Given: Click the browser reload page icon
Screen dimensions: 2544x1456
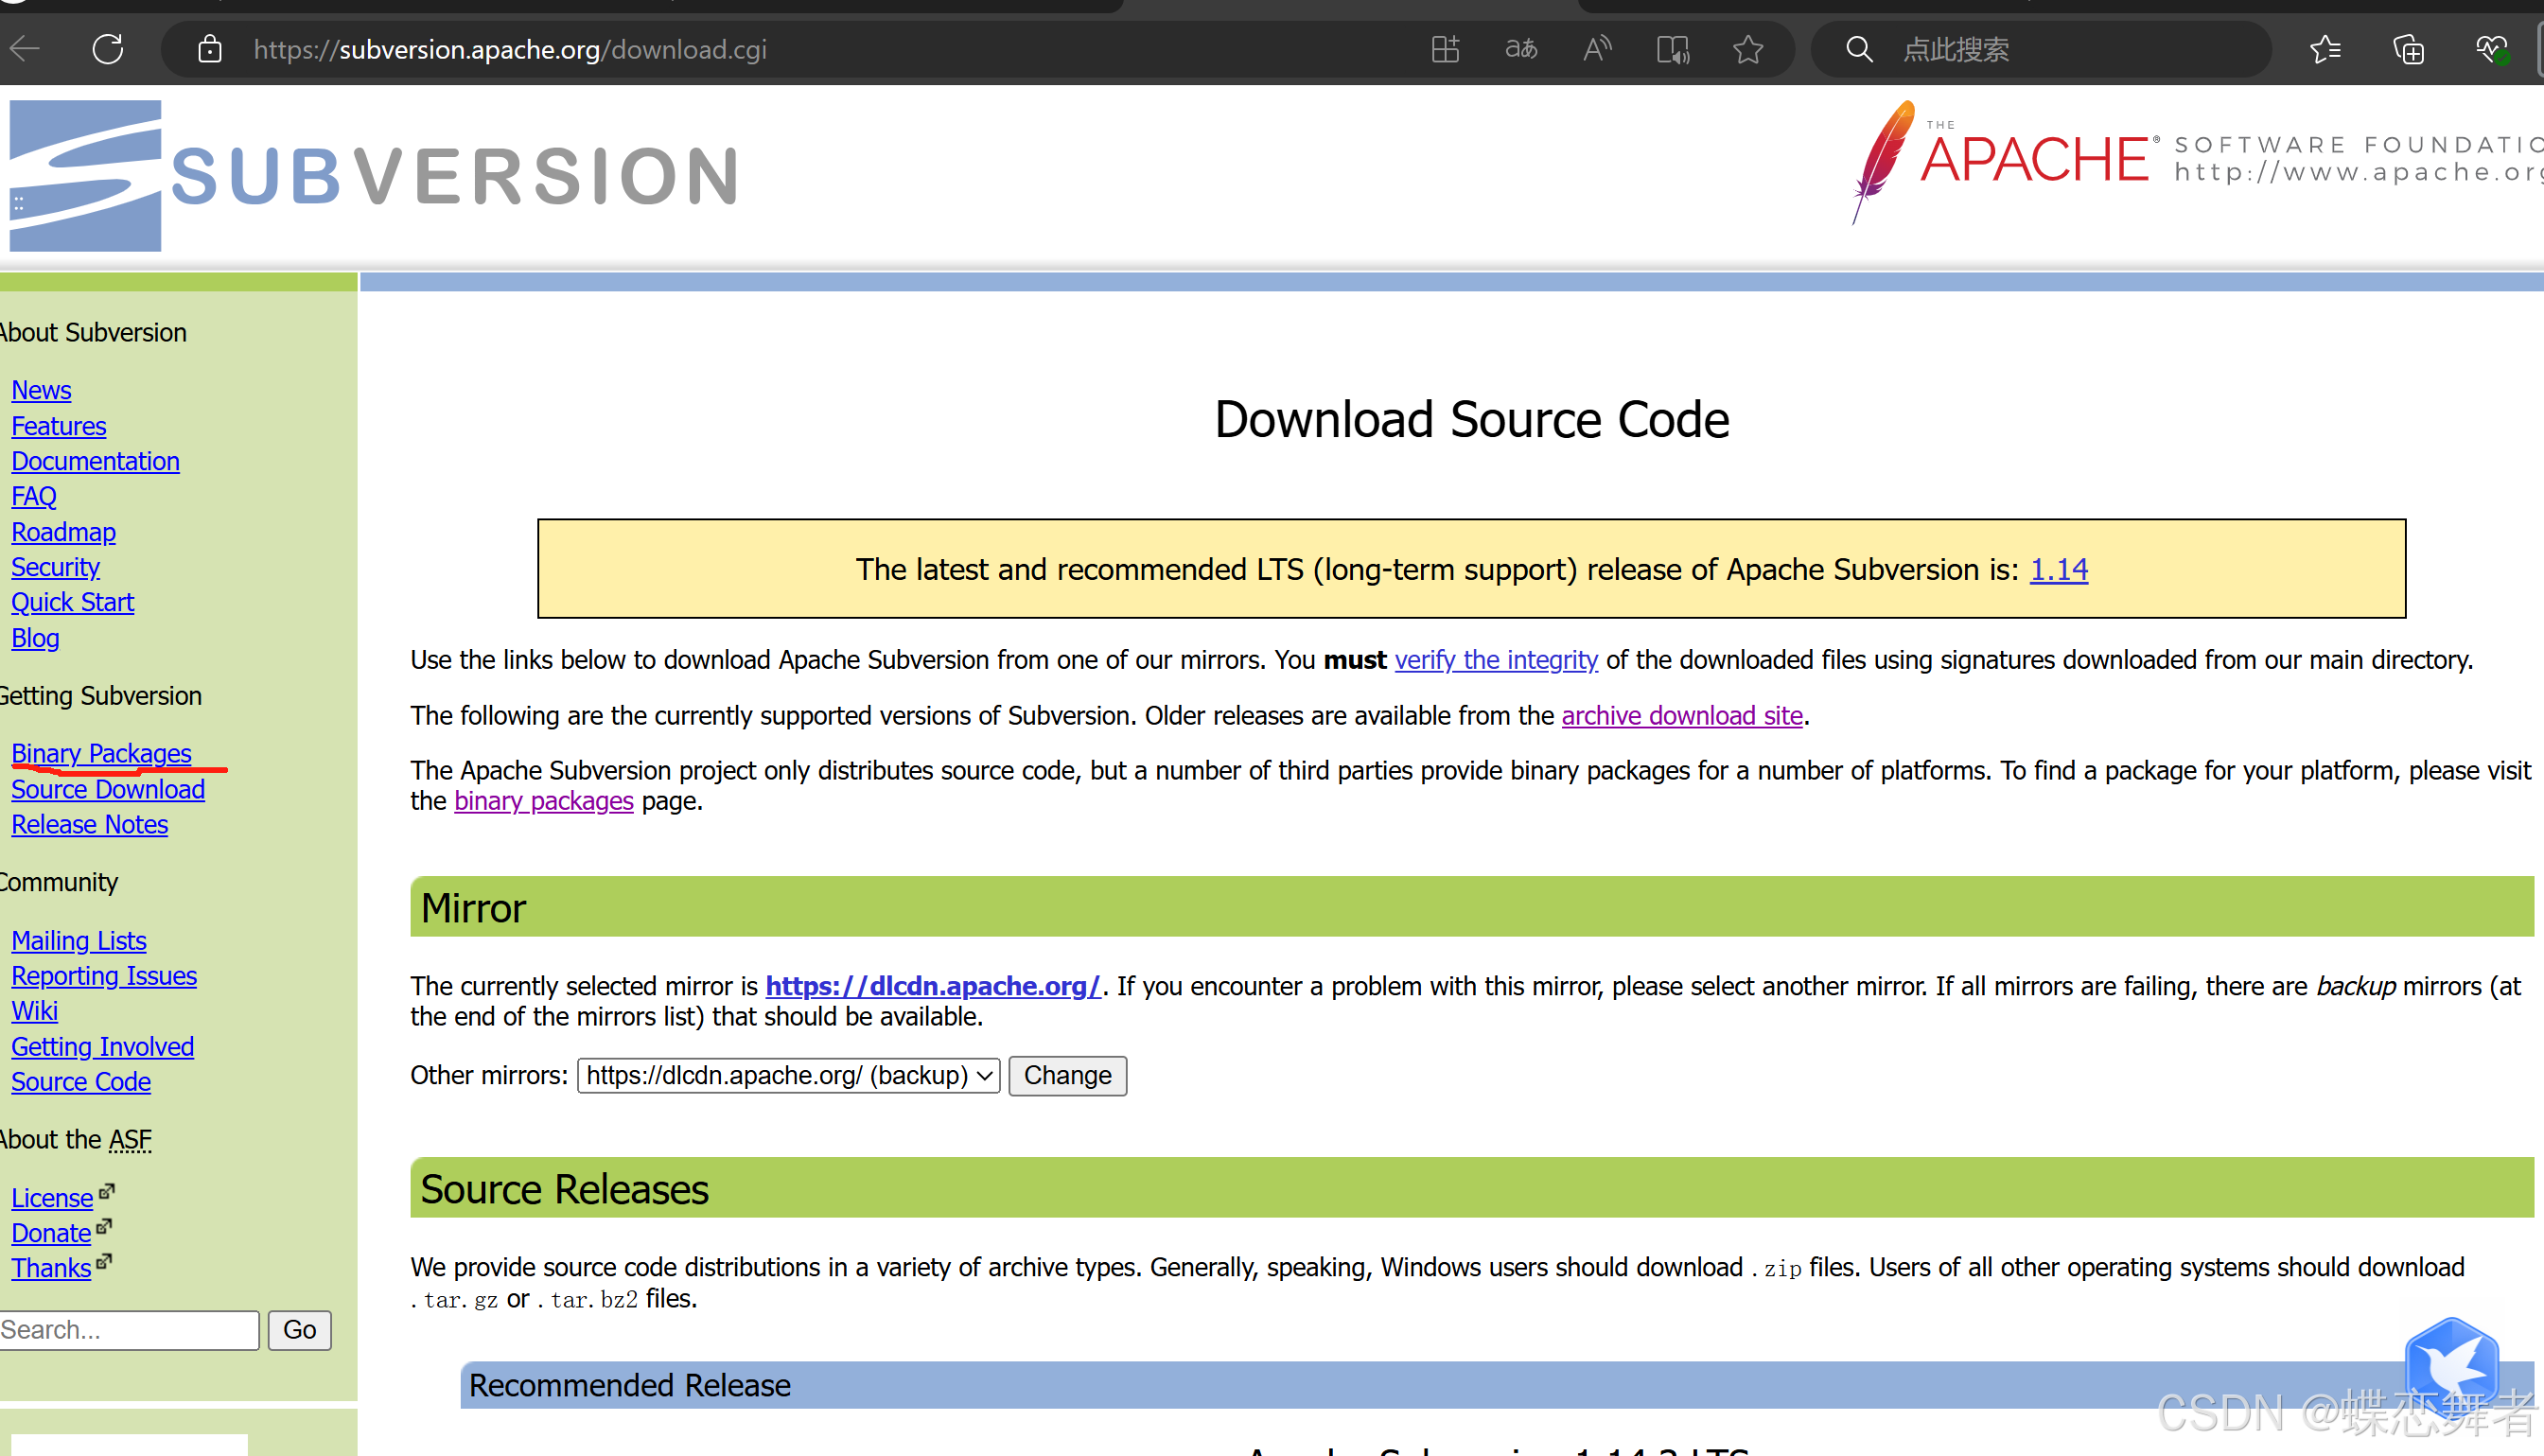Looking at the screenshot, I should (x=108, y=49).
